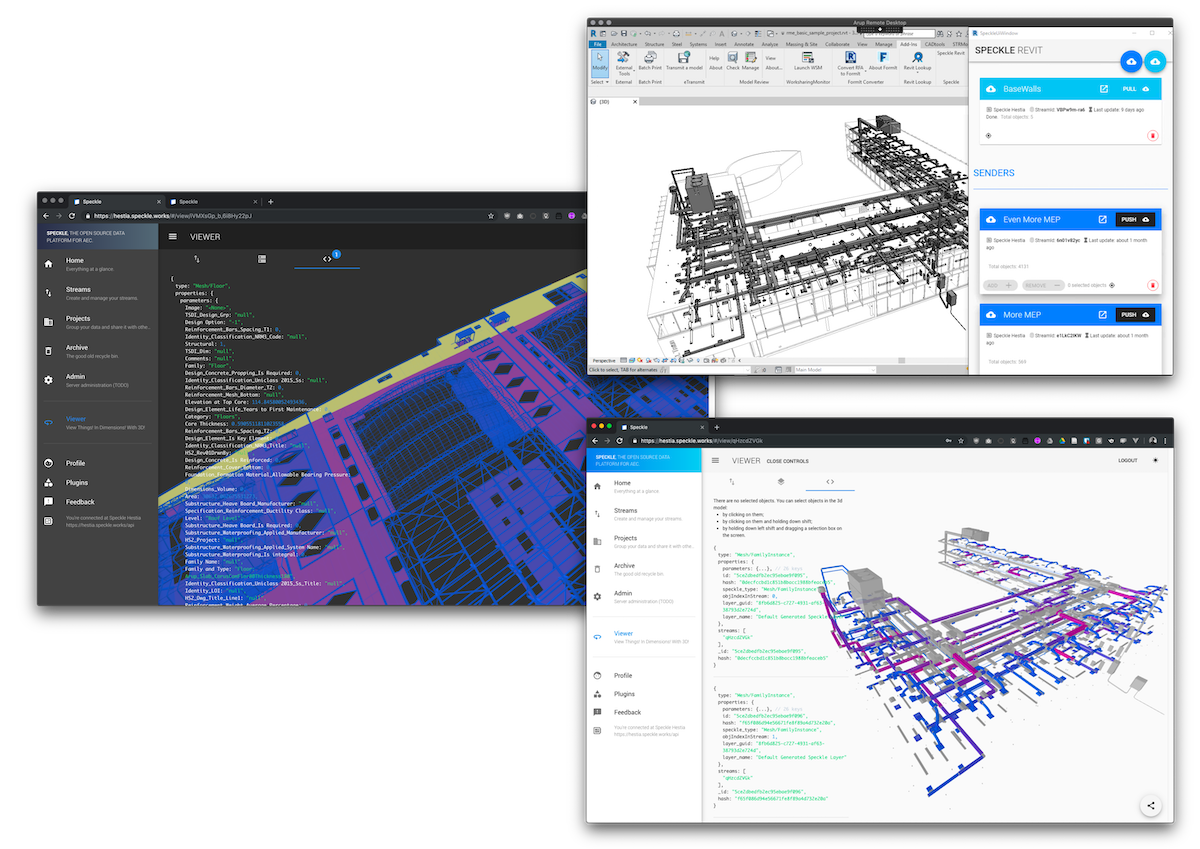
Task: Reload the page in the light browser window
Action: coord(620,441)
